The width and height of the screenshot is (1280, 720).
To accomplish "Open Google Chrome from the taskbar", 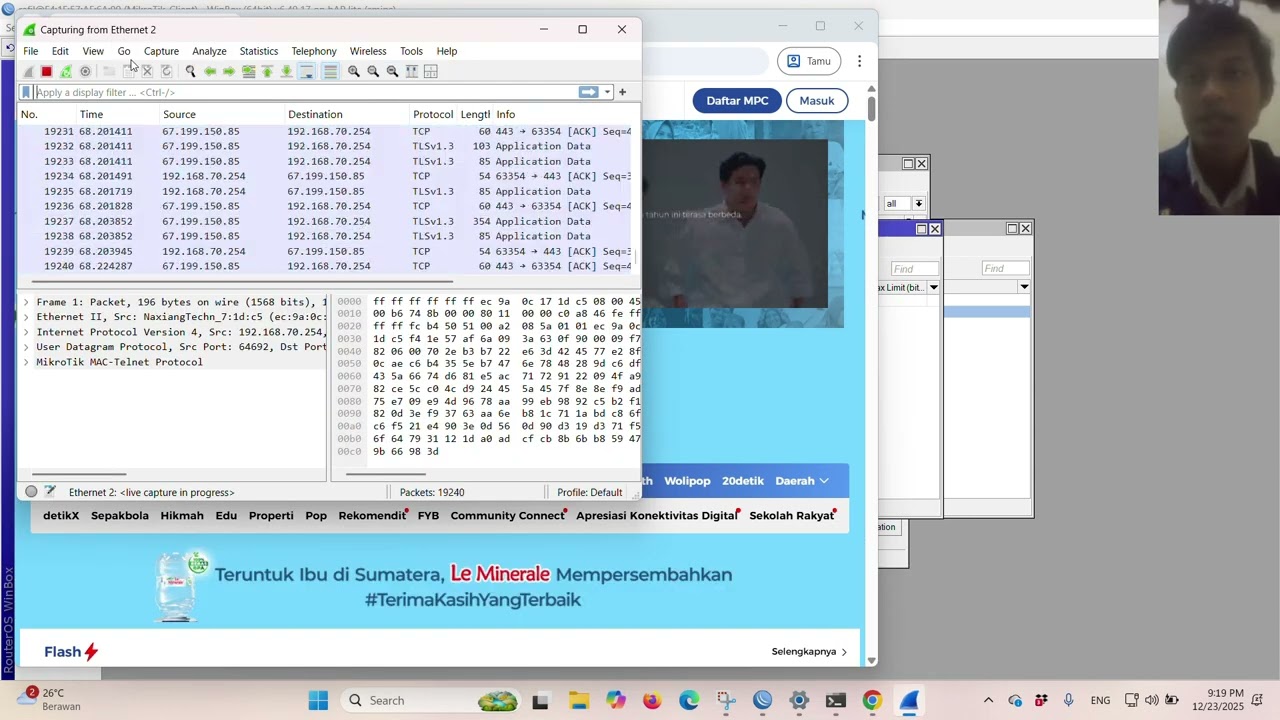I will [x=872, y=701].
